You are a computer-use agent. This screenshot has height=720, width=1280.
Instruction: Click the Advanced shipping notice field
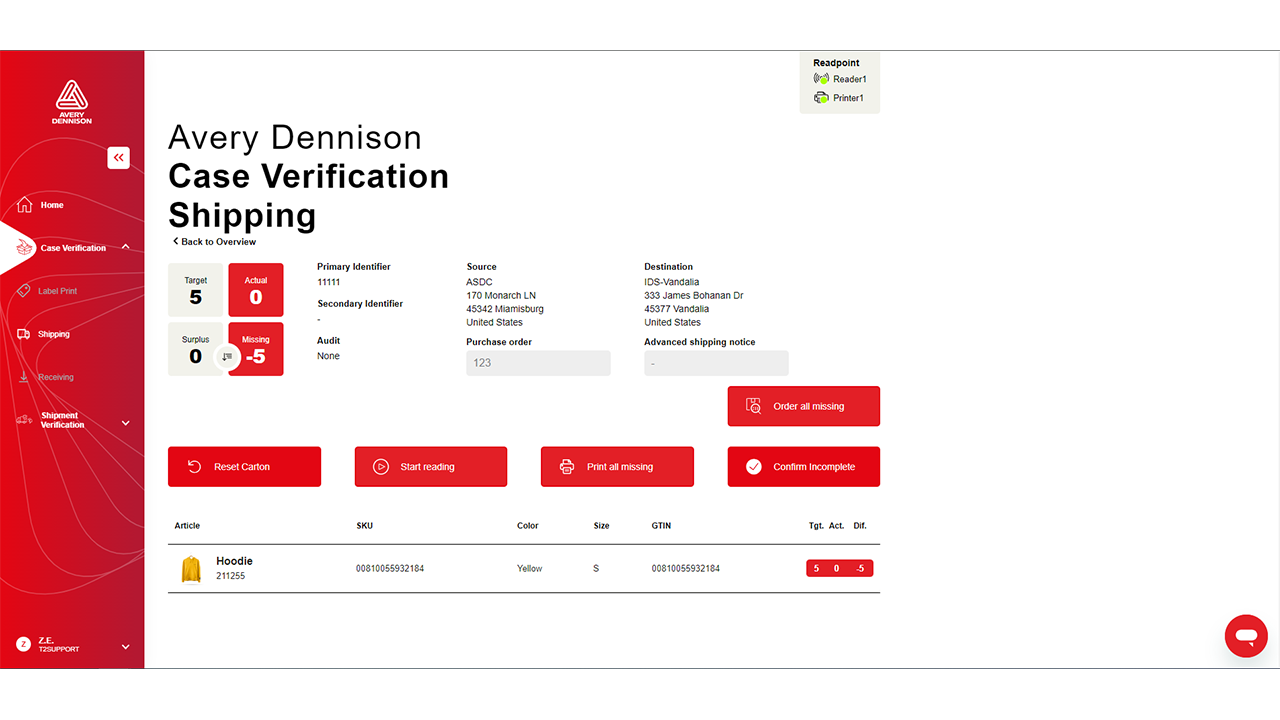[716, 363]
